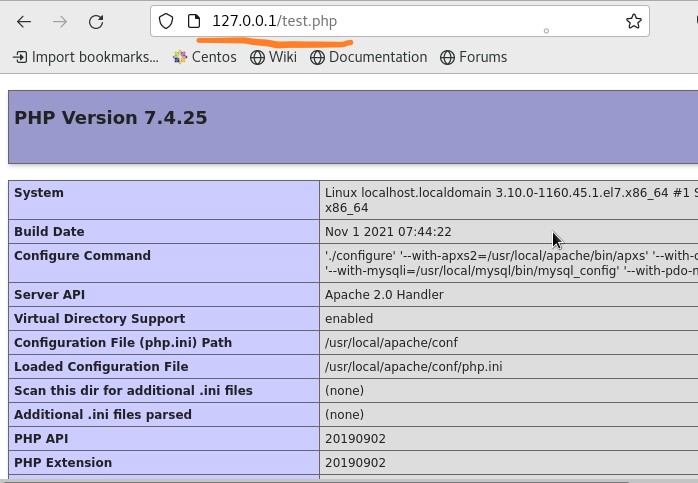Click the (none) value for Additional .ini files
Viewport: 698px width, 483px height.
click(345, 414)
